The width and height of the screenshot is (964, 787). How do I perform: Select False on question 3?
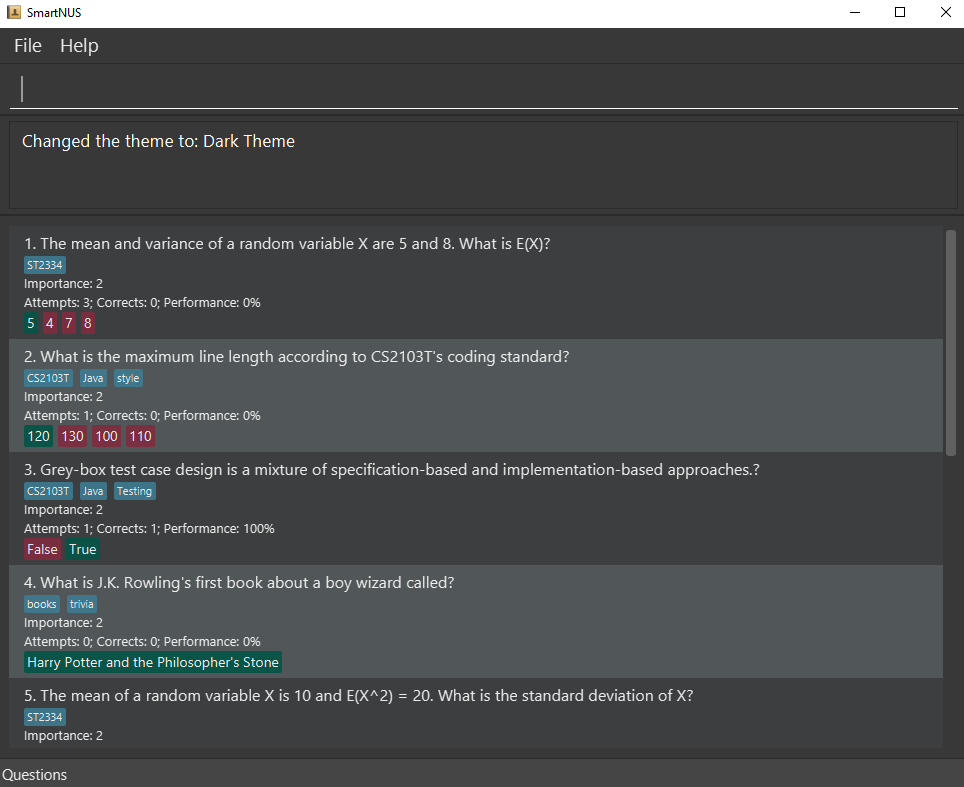tap(42, 549)
